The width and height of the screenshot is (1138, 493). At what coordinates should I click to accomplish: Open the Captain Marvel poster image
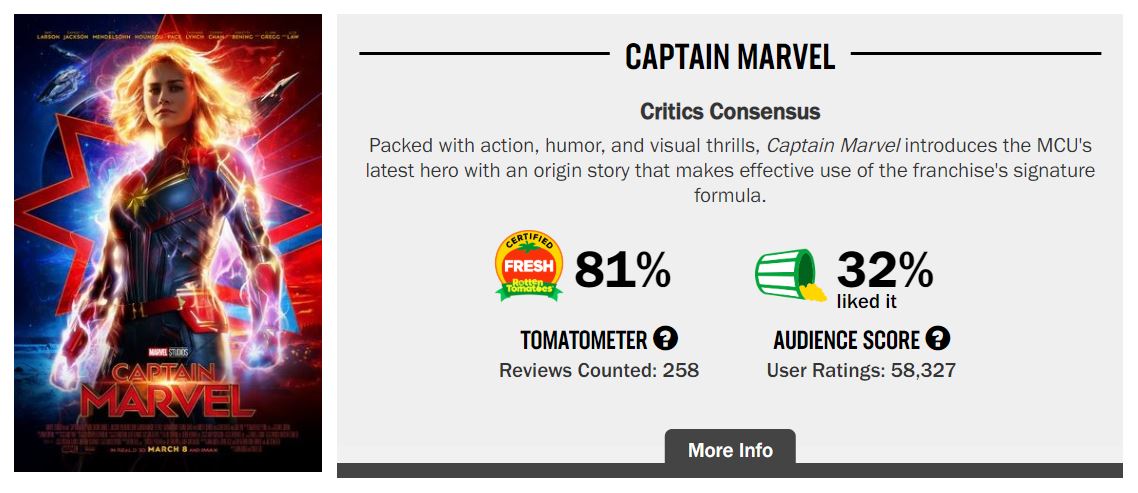(168, 200)
